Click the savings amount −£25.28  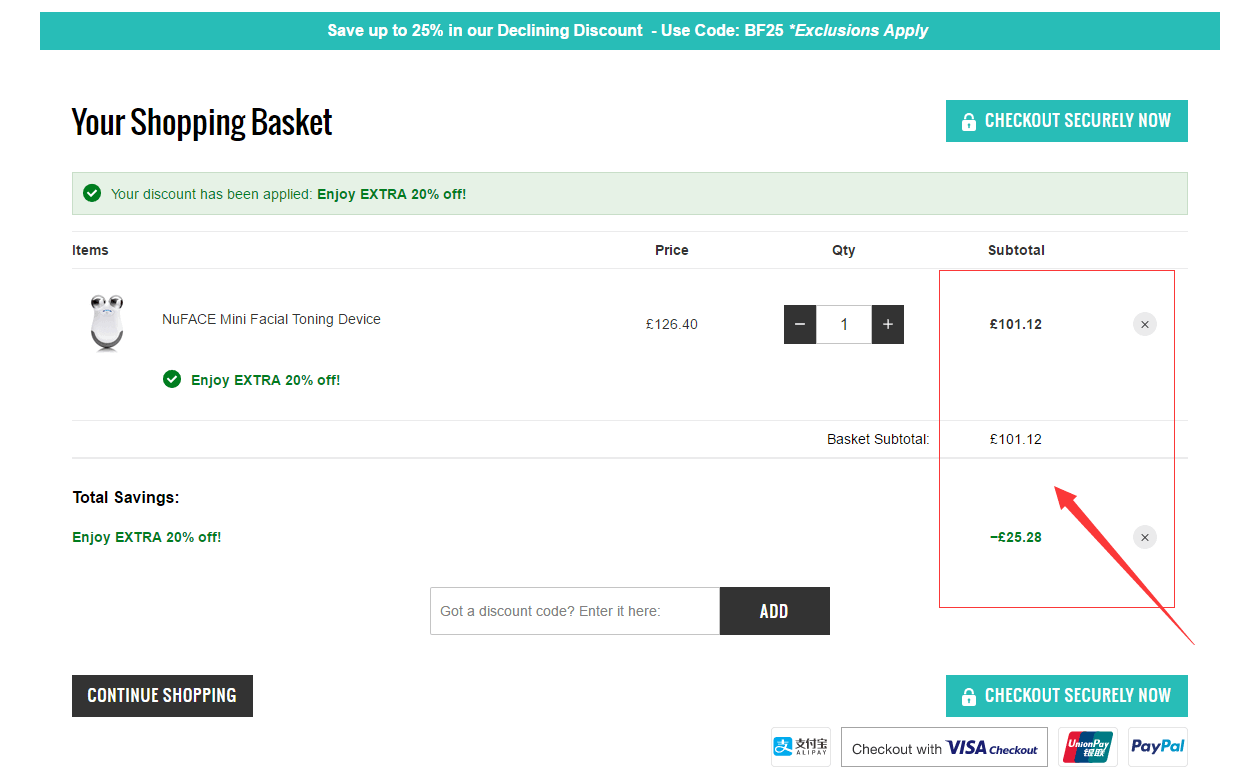pyautogui.click(x=1016, y=537)
